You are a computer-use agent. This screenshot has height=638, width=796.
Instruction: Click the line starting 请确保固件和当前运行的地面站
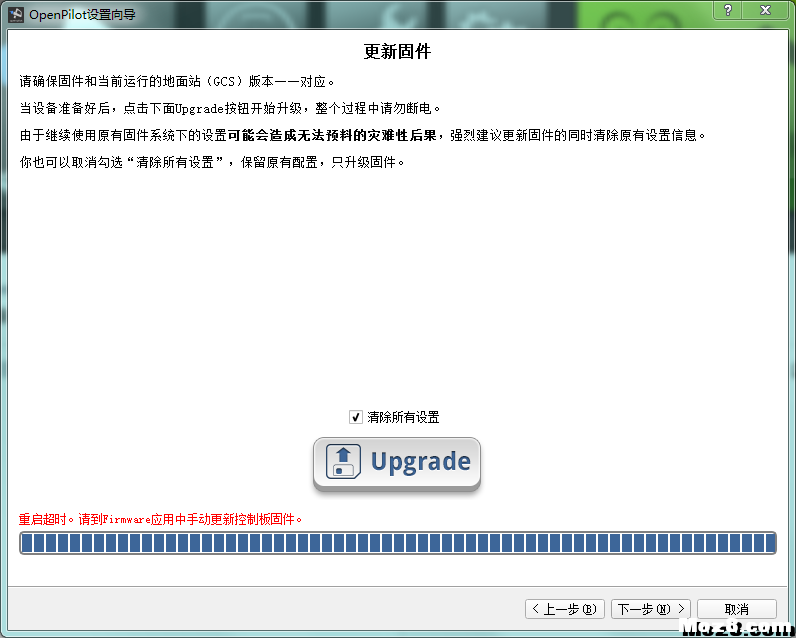coord(177,81)
